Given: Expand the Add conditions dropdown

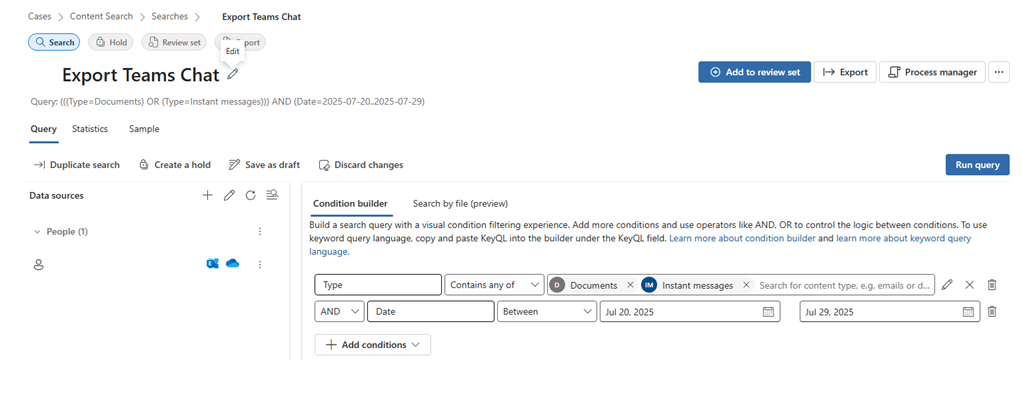Looking at the screenshot, I should [x=372, y=345].
